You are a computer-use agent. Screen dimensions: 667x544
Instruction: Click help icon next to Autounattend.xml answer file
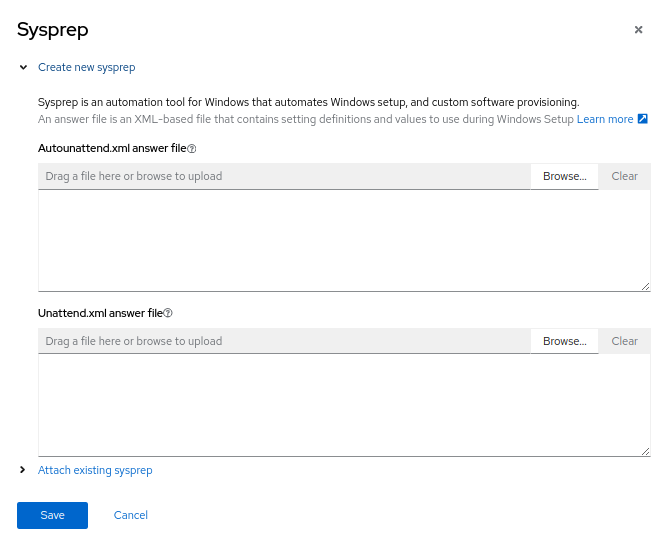[192, 149]
